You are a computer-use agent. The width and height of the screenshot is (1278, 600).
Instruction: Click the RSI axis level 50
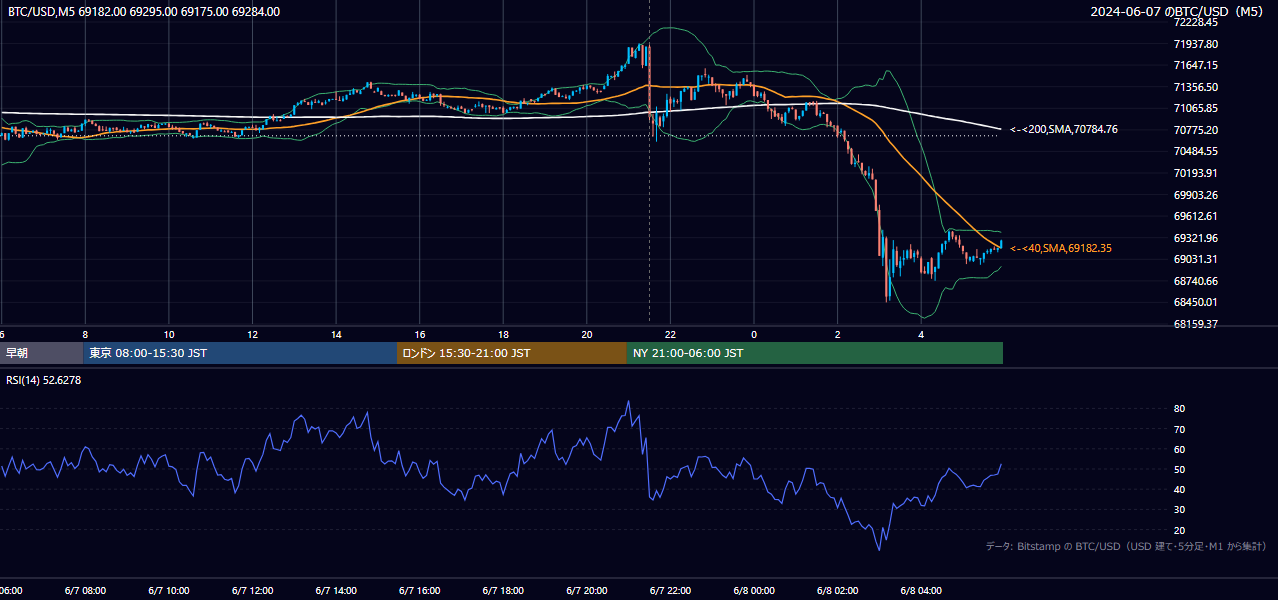click(1179, 469)
